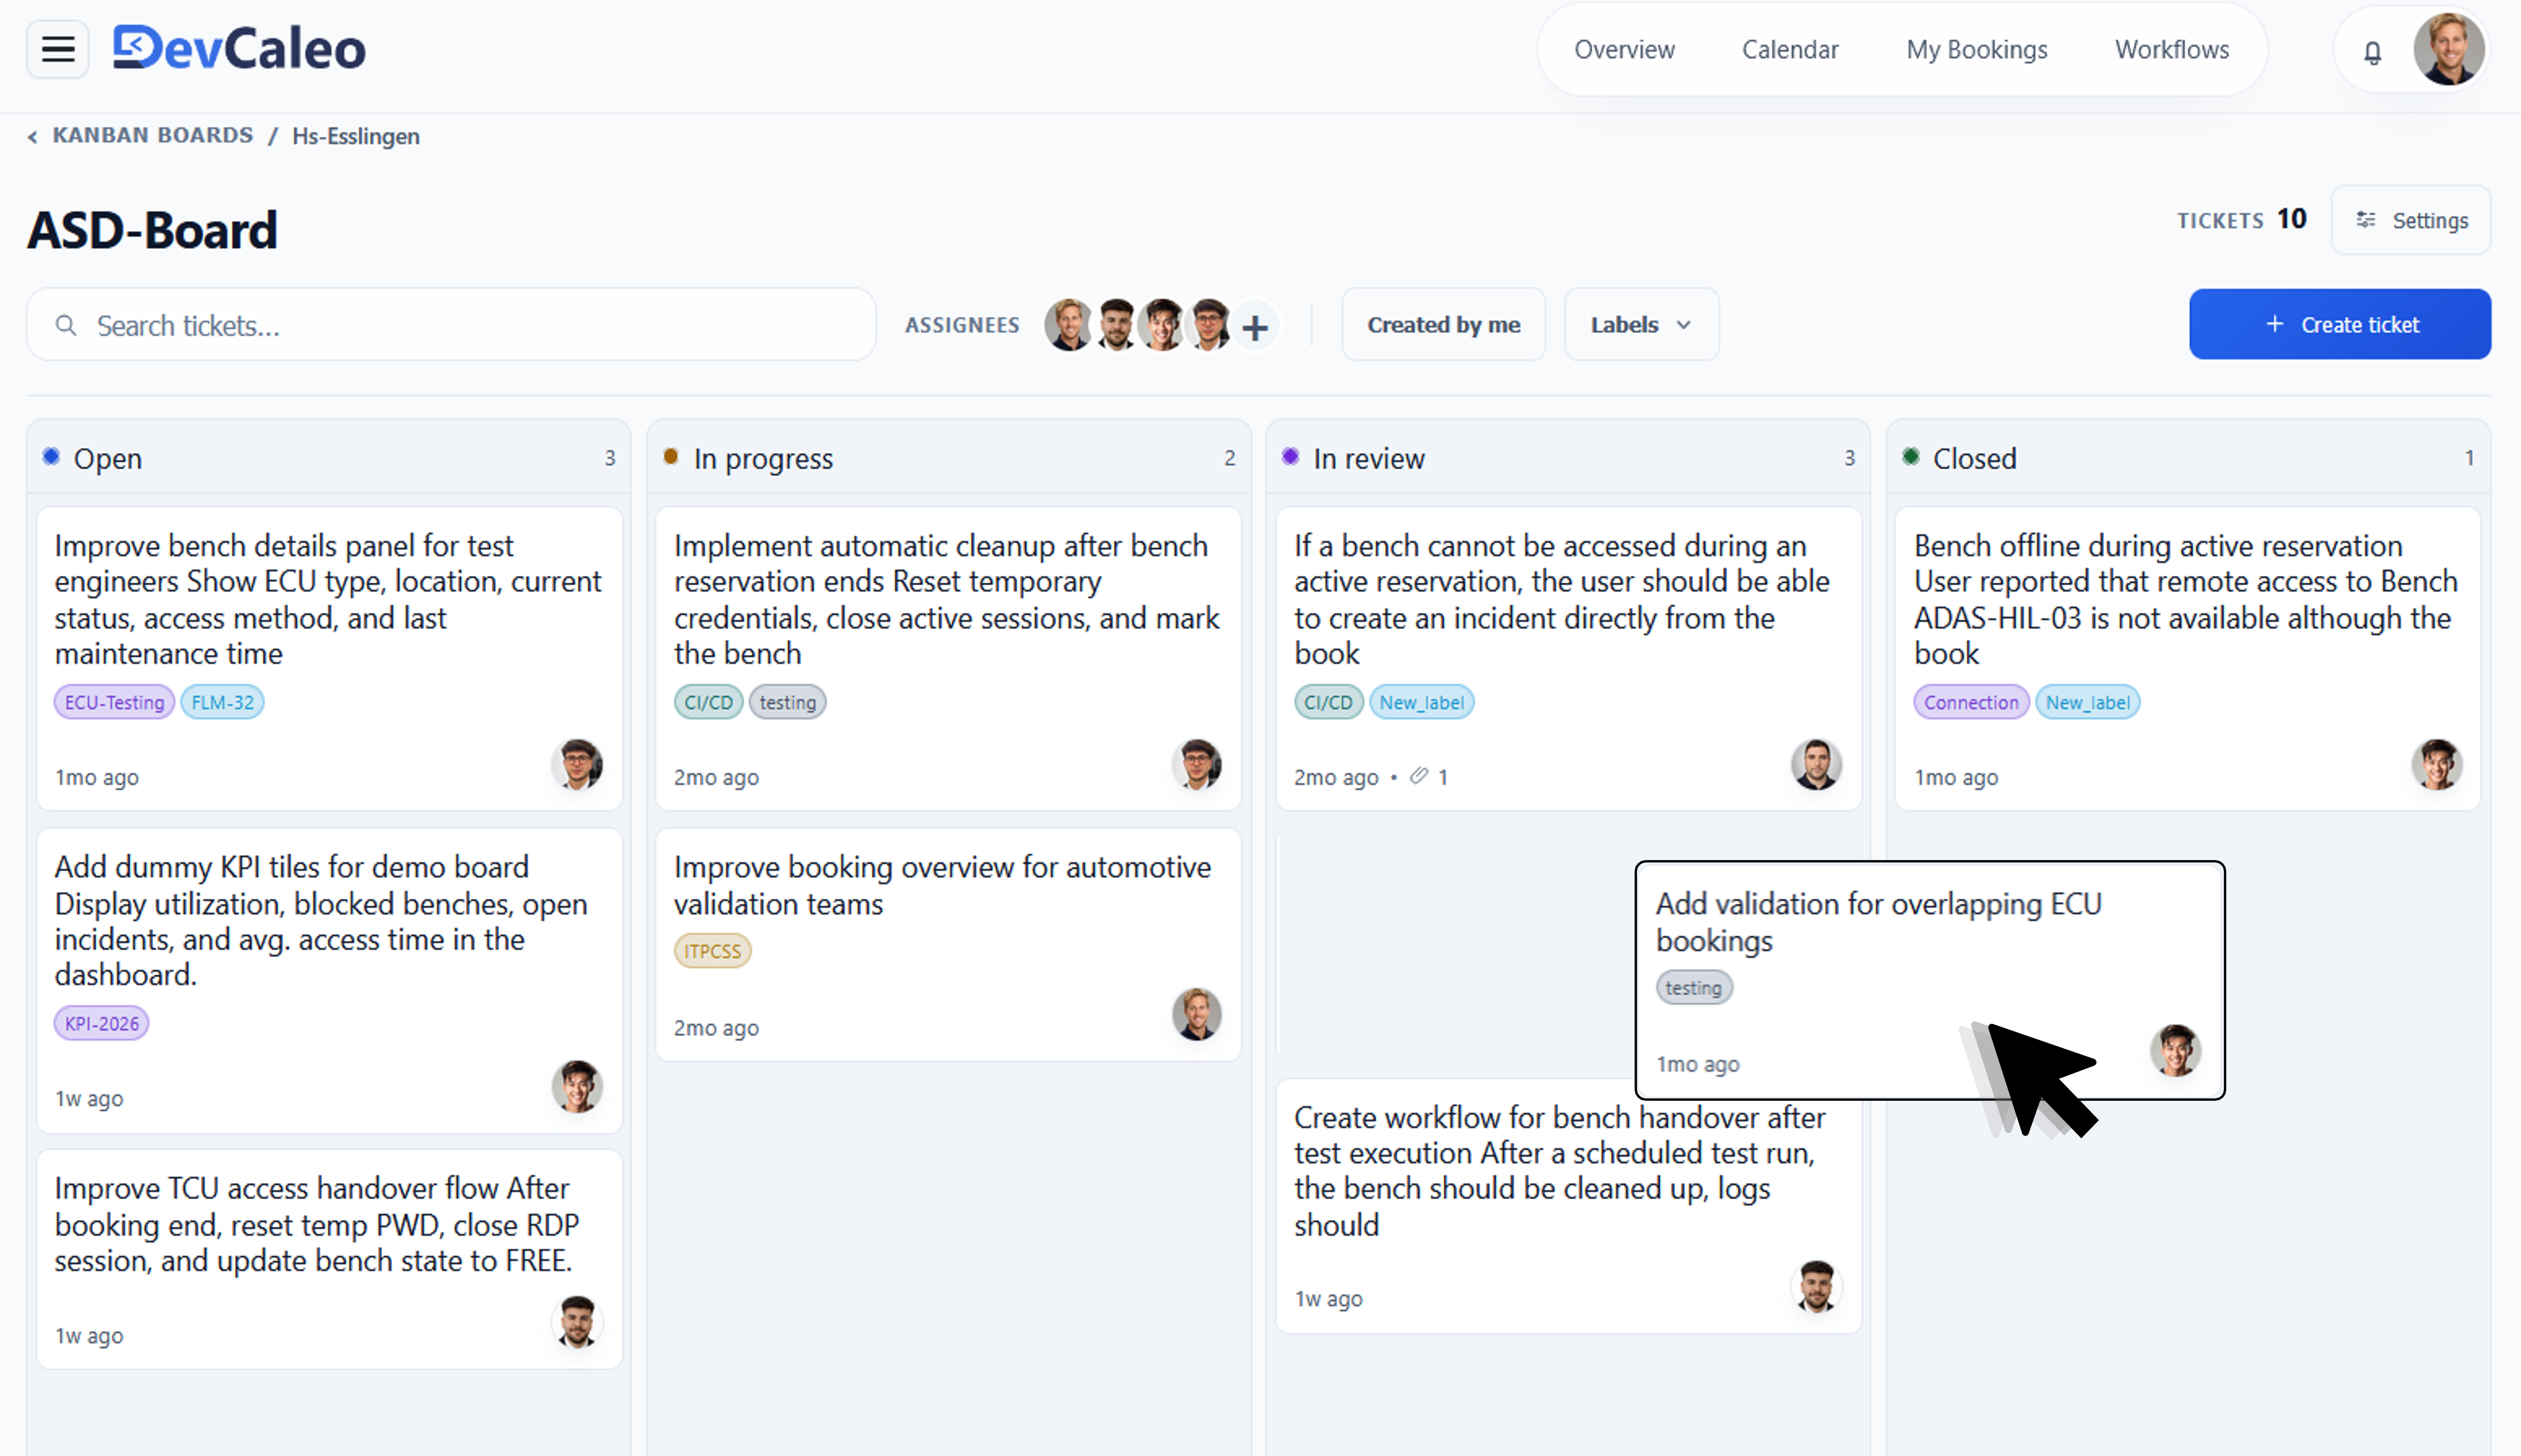Click assignee avatar on bench handover workflow ticket
2521x1456 pixels.
tap(1817, 1286)
